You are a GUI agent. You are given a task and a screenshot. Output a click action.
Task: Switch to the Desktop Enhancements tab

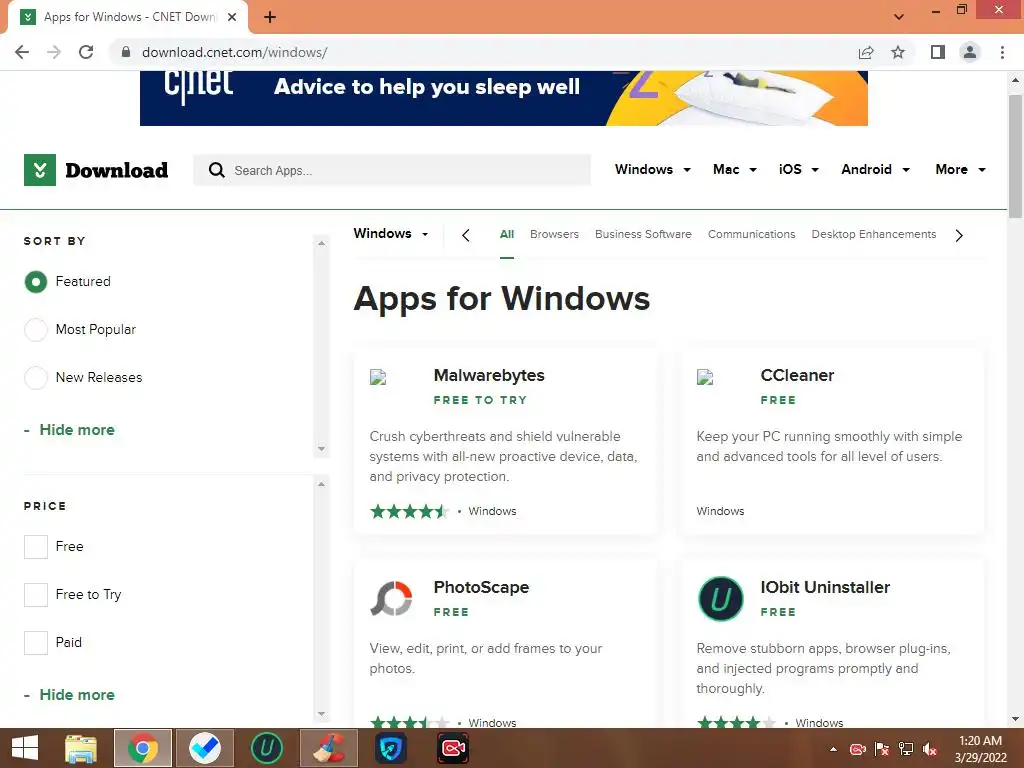(x=874, y=234)
